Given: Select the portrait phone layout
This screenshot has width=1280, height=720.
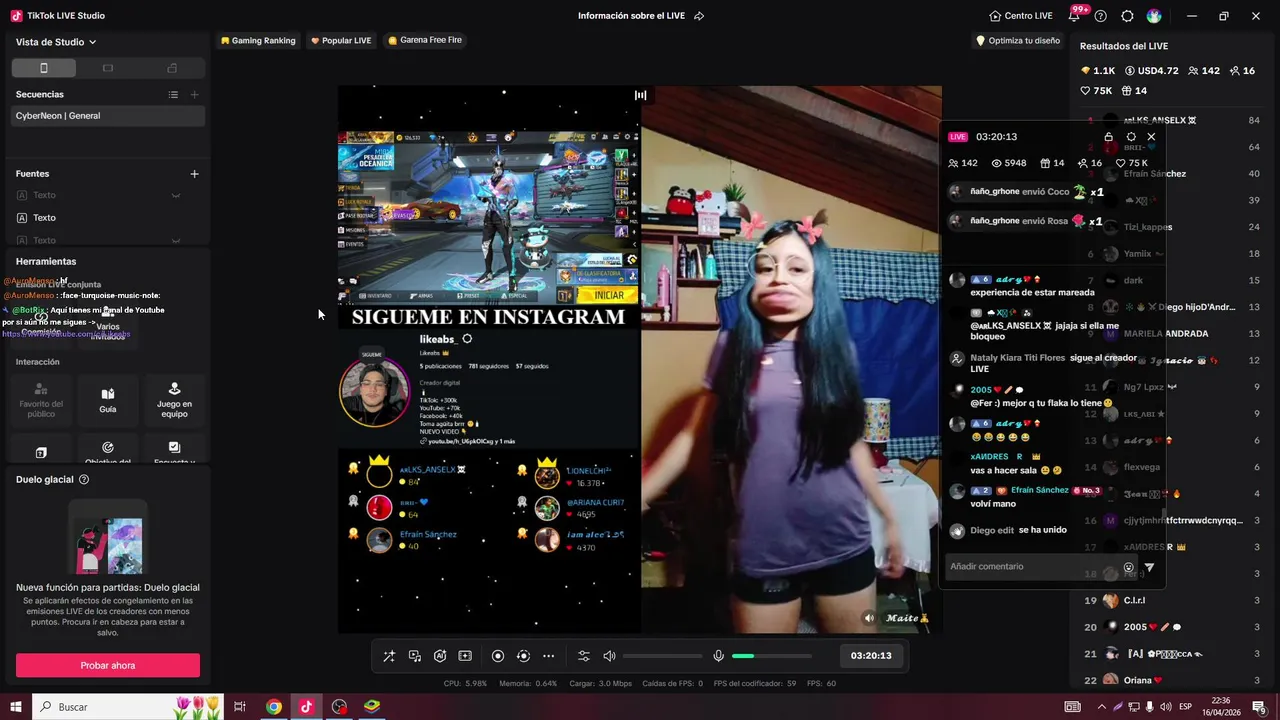Looking at the screenshot, I should 43,68.
